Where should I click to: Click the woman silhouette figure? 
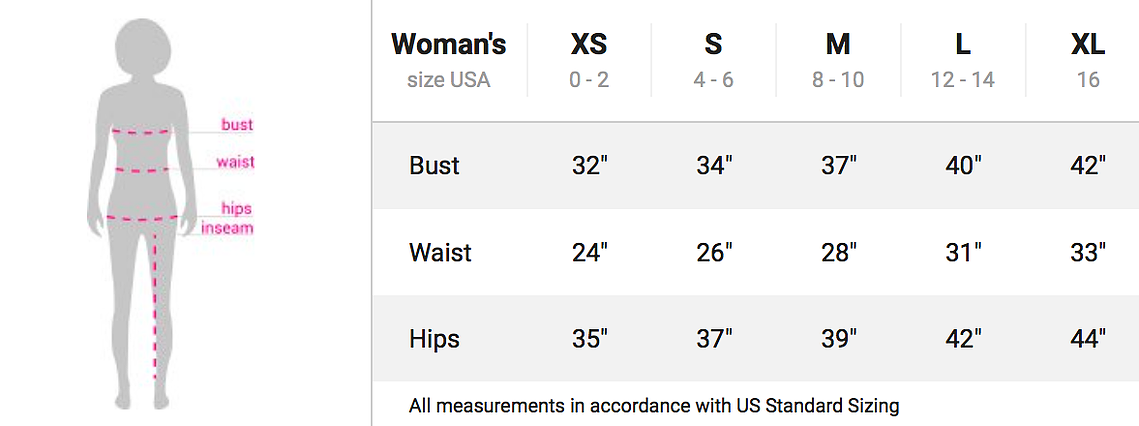(142, 214)
